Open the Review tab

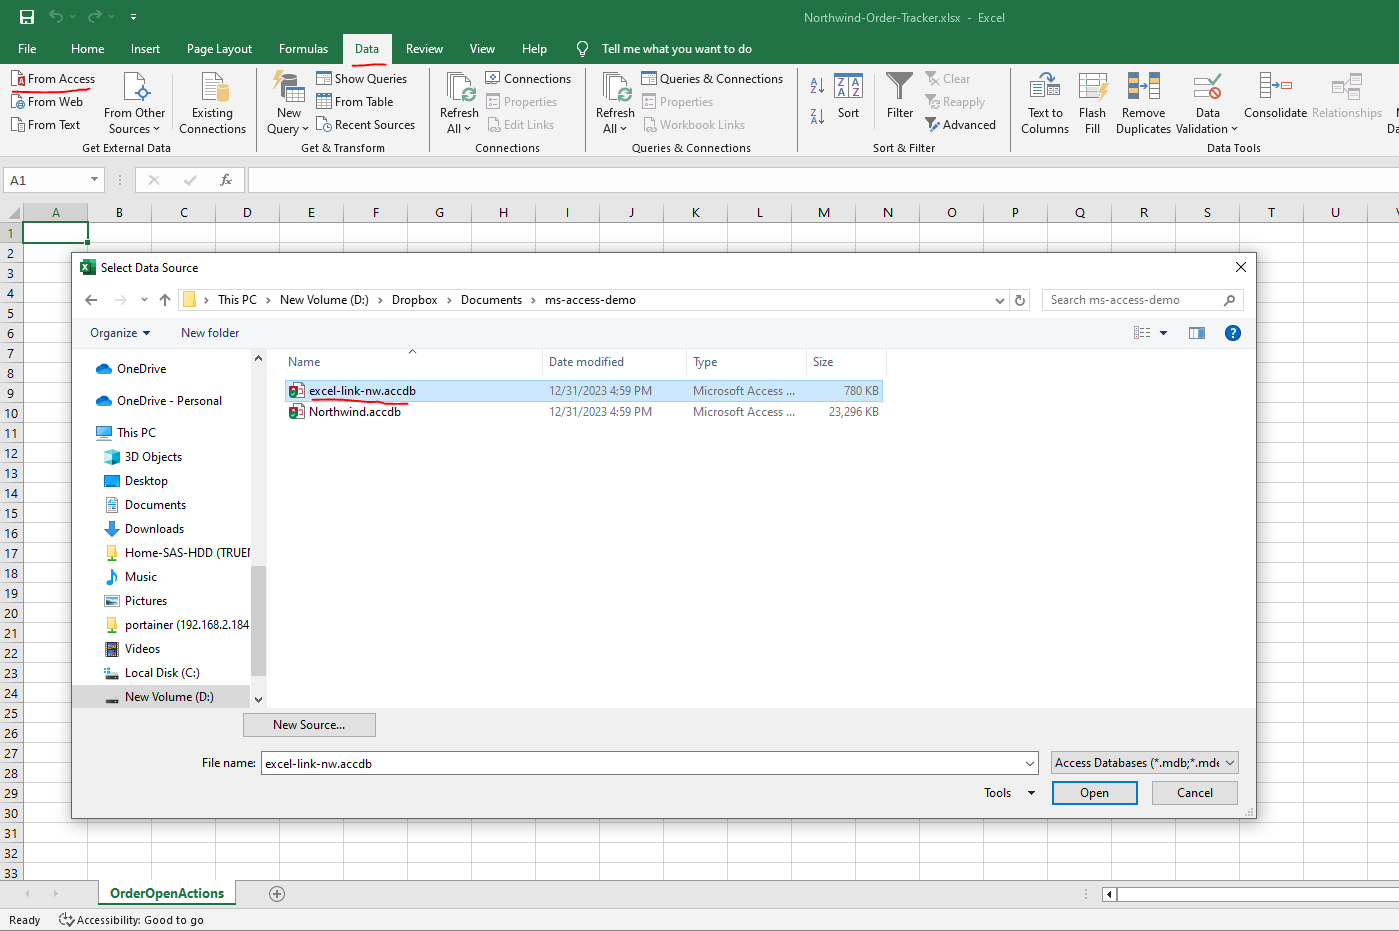(x=424, y=49)
